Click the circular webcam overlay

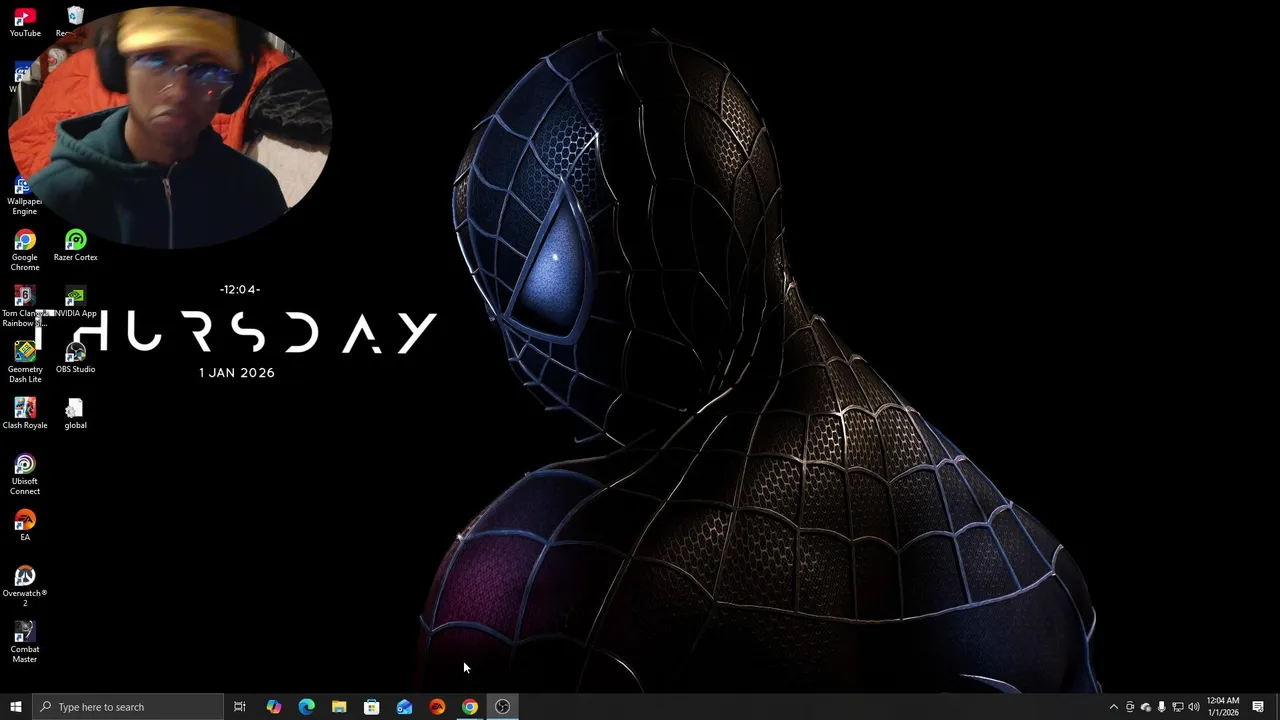tap(169, 127)
